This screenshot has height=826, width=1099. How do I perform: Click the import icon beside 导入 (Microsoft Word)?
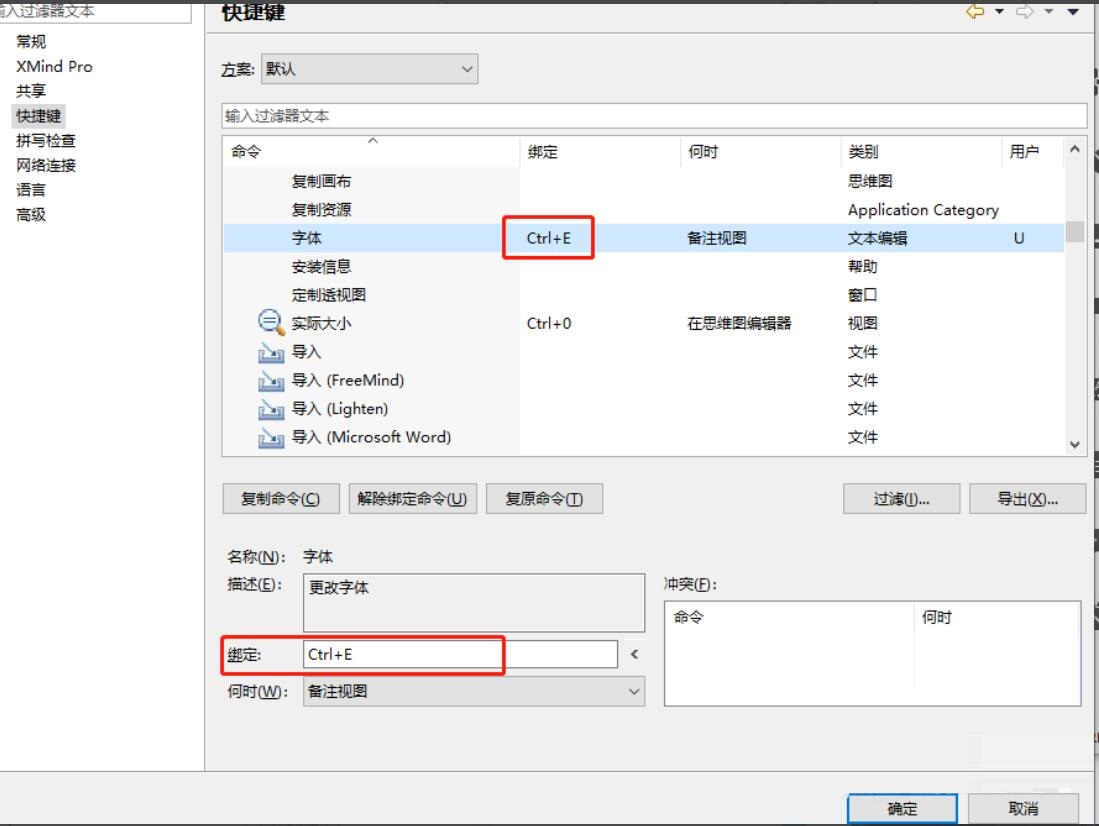click(271, 438)
